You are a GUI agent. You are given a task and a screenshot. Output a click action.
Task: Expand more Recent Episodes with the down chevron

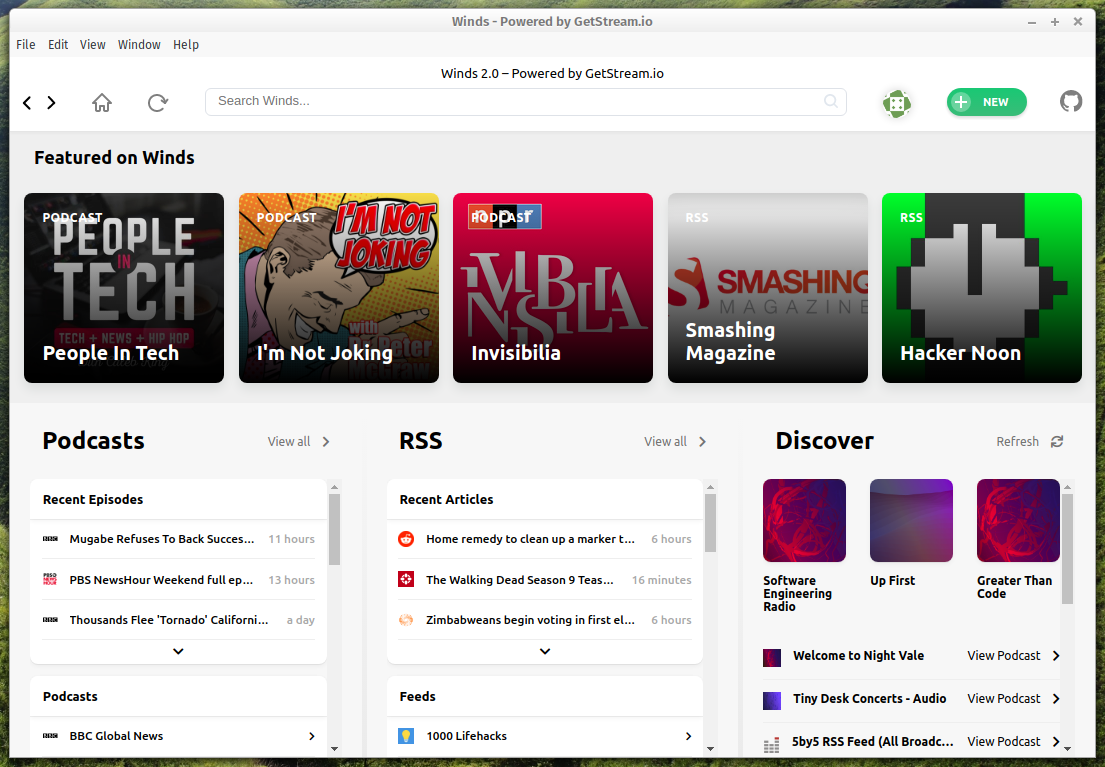coord(178,651)
